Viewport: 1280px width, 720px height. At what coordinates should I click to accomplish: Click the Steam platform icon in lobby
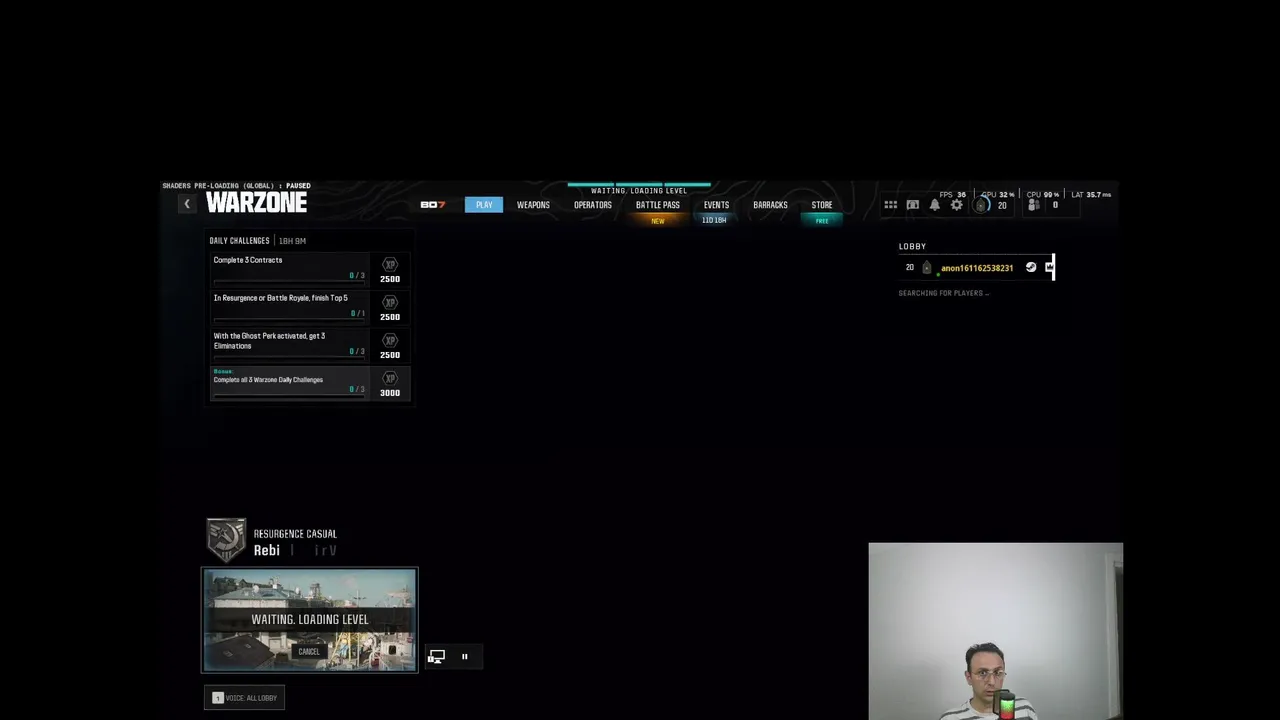click(1031, 267)
